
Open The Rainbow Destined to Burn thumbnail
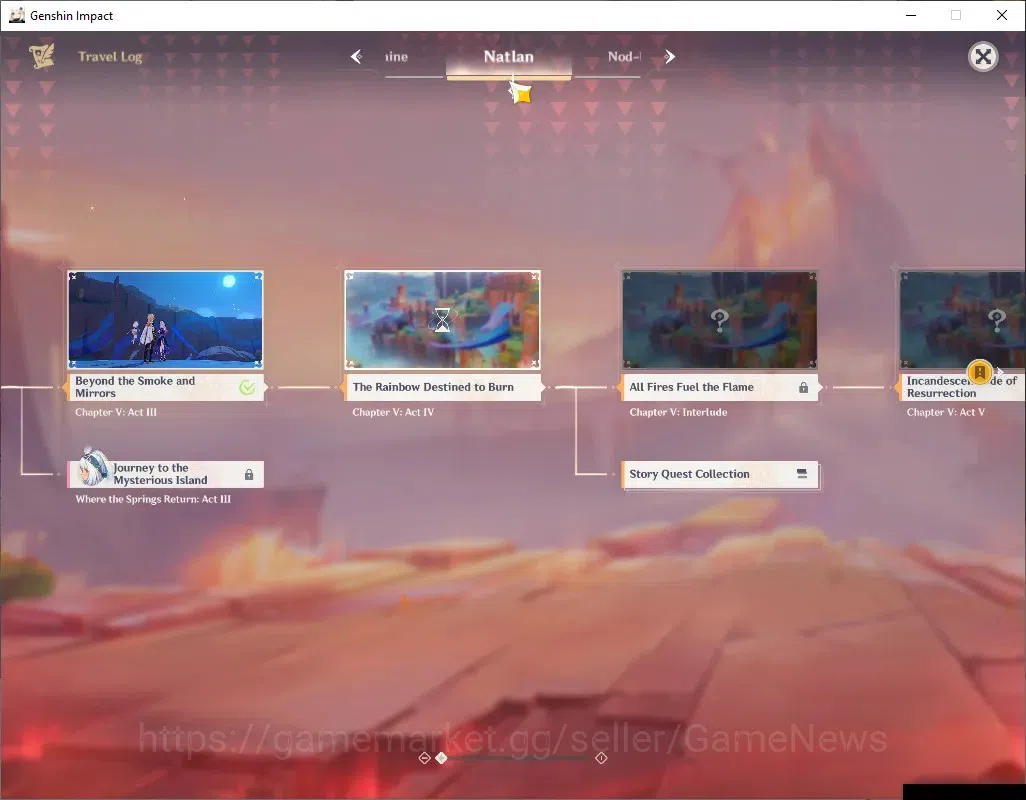[442, 319]
